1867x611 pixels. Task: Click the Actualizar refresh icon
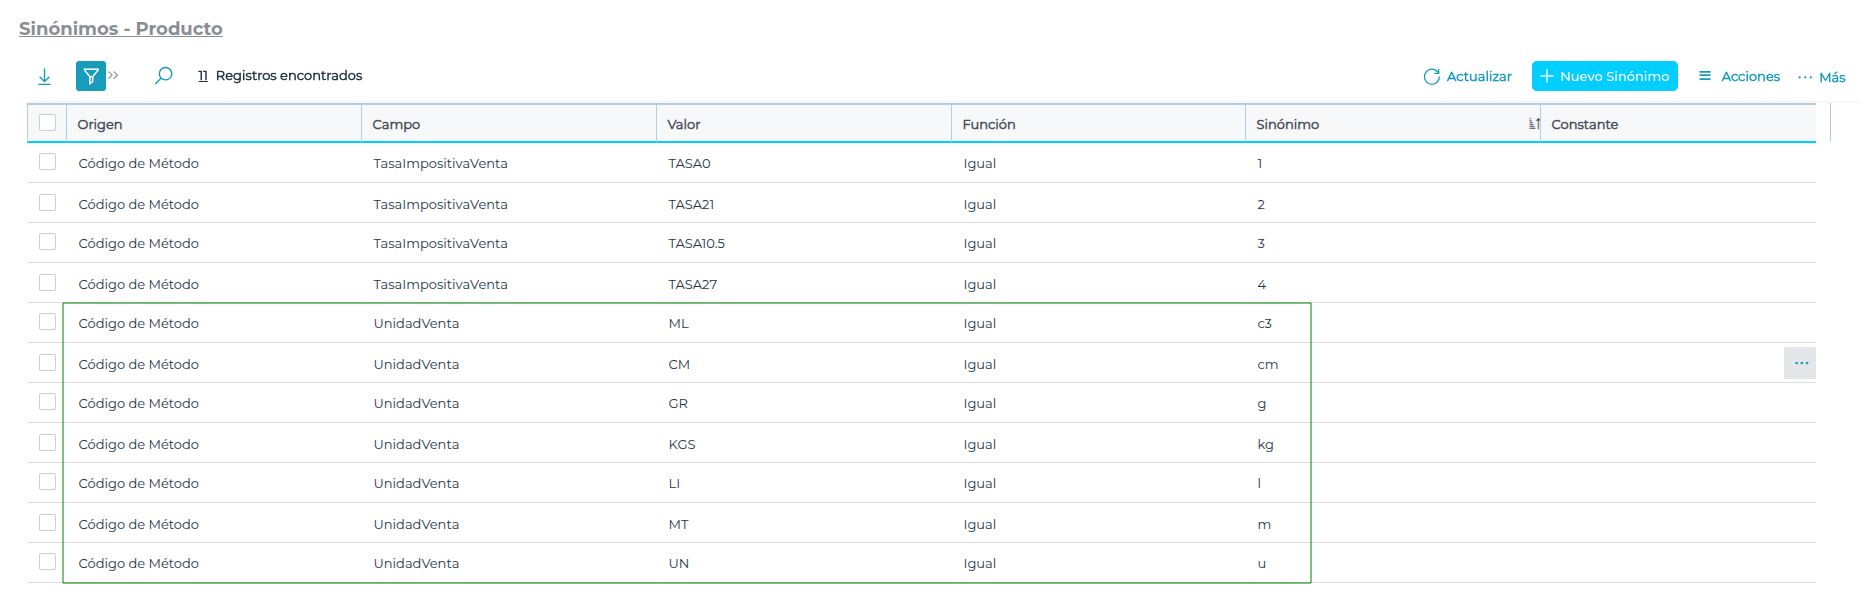[x=1431, y=77]
